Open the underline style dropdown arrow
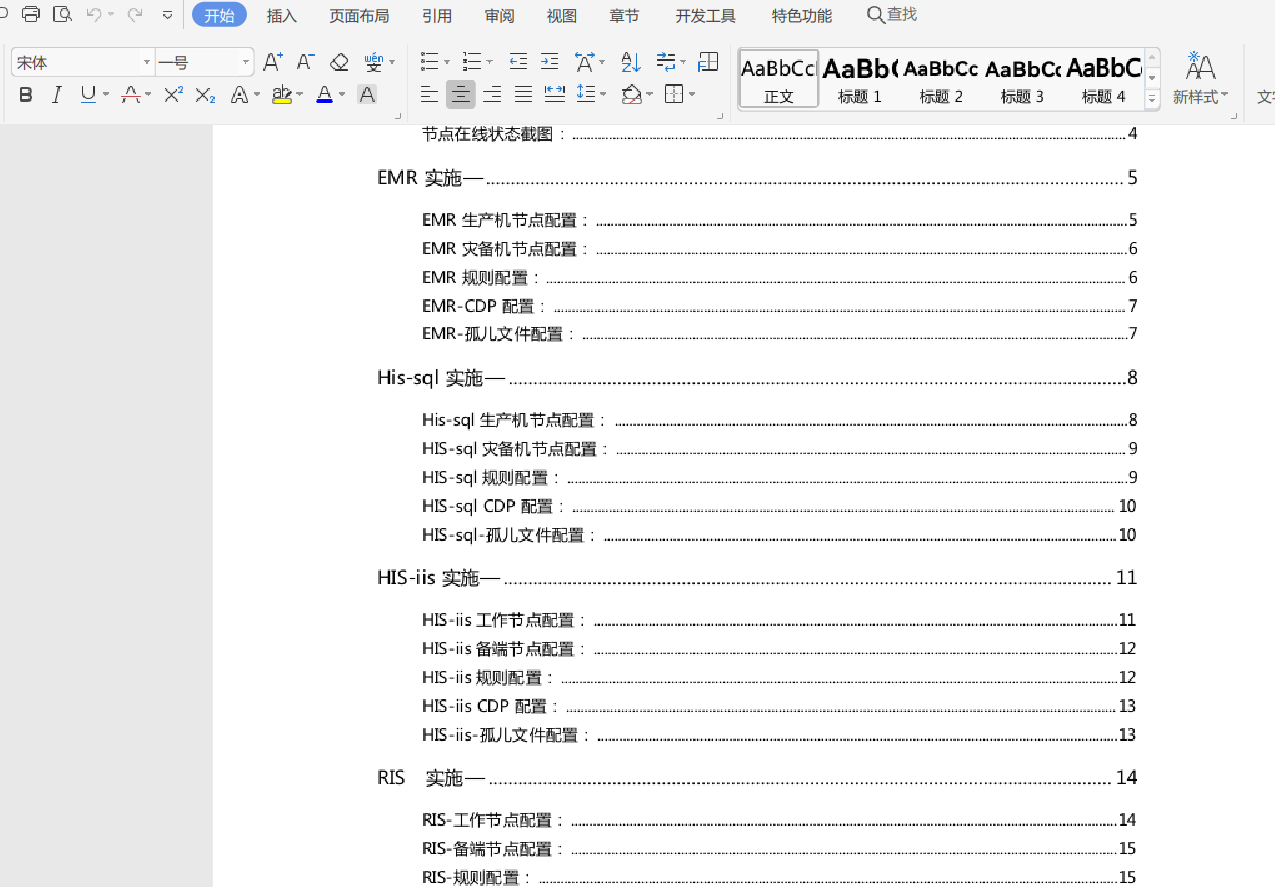The width and height of the screenshot is (1275, 887). coord(106,95)
